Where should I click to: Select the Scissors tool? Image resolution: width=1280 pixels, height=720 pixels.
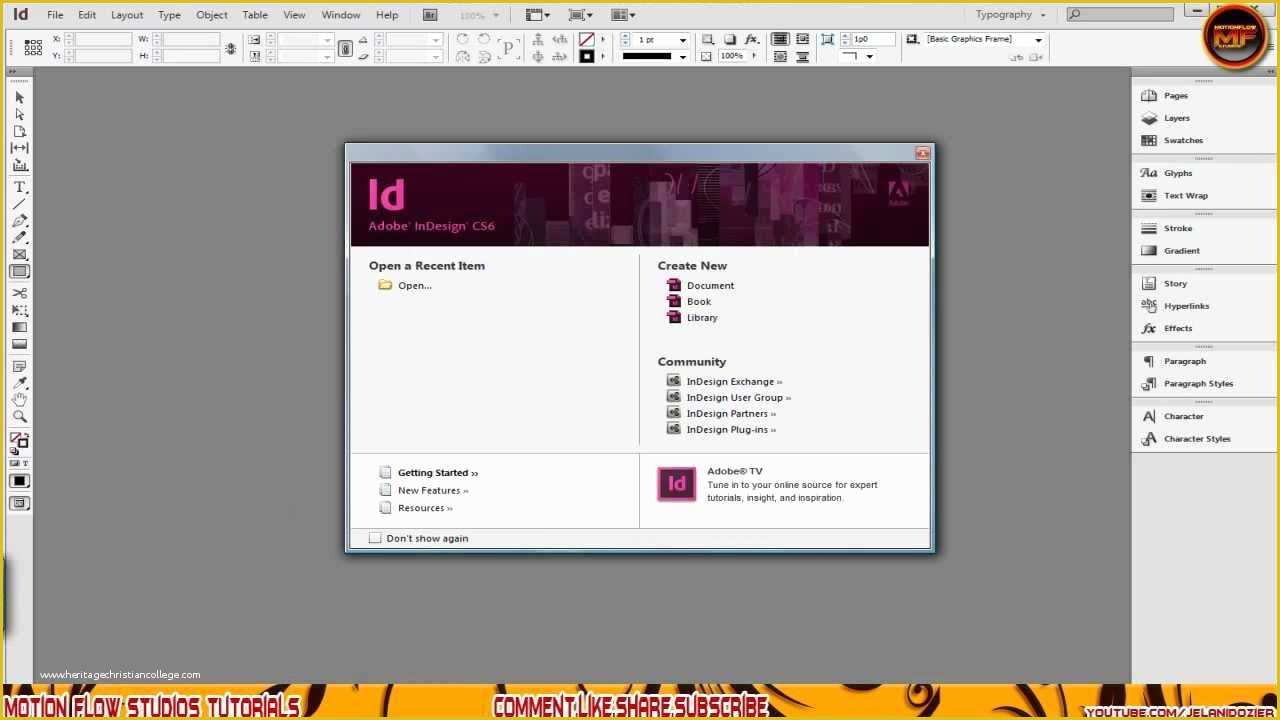tap(19, 293)
